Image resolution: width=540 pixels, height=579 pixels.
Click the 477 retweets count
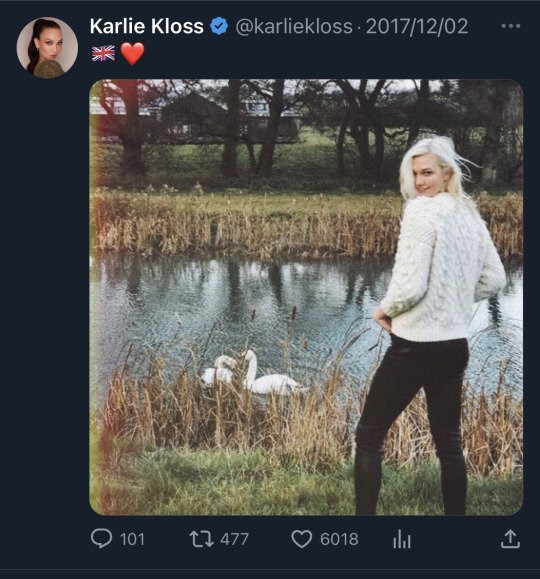click(x=234, y=539)
